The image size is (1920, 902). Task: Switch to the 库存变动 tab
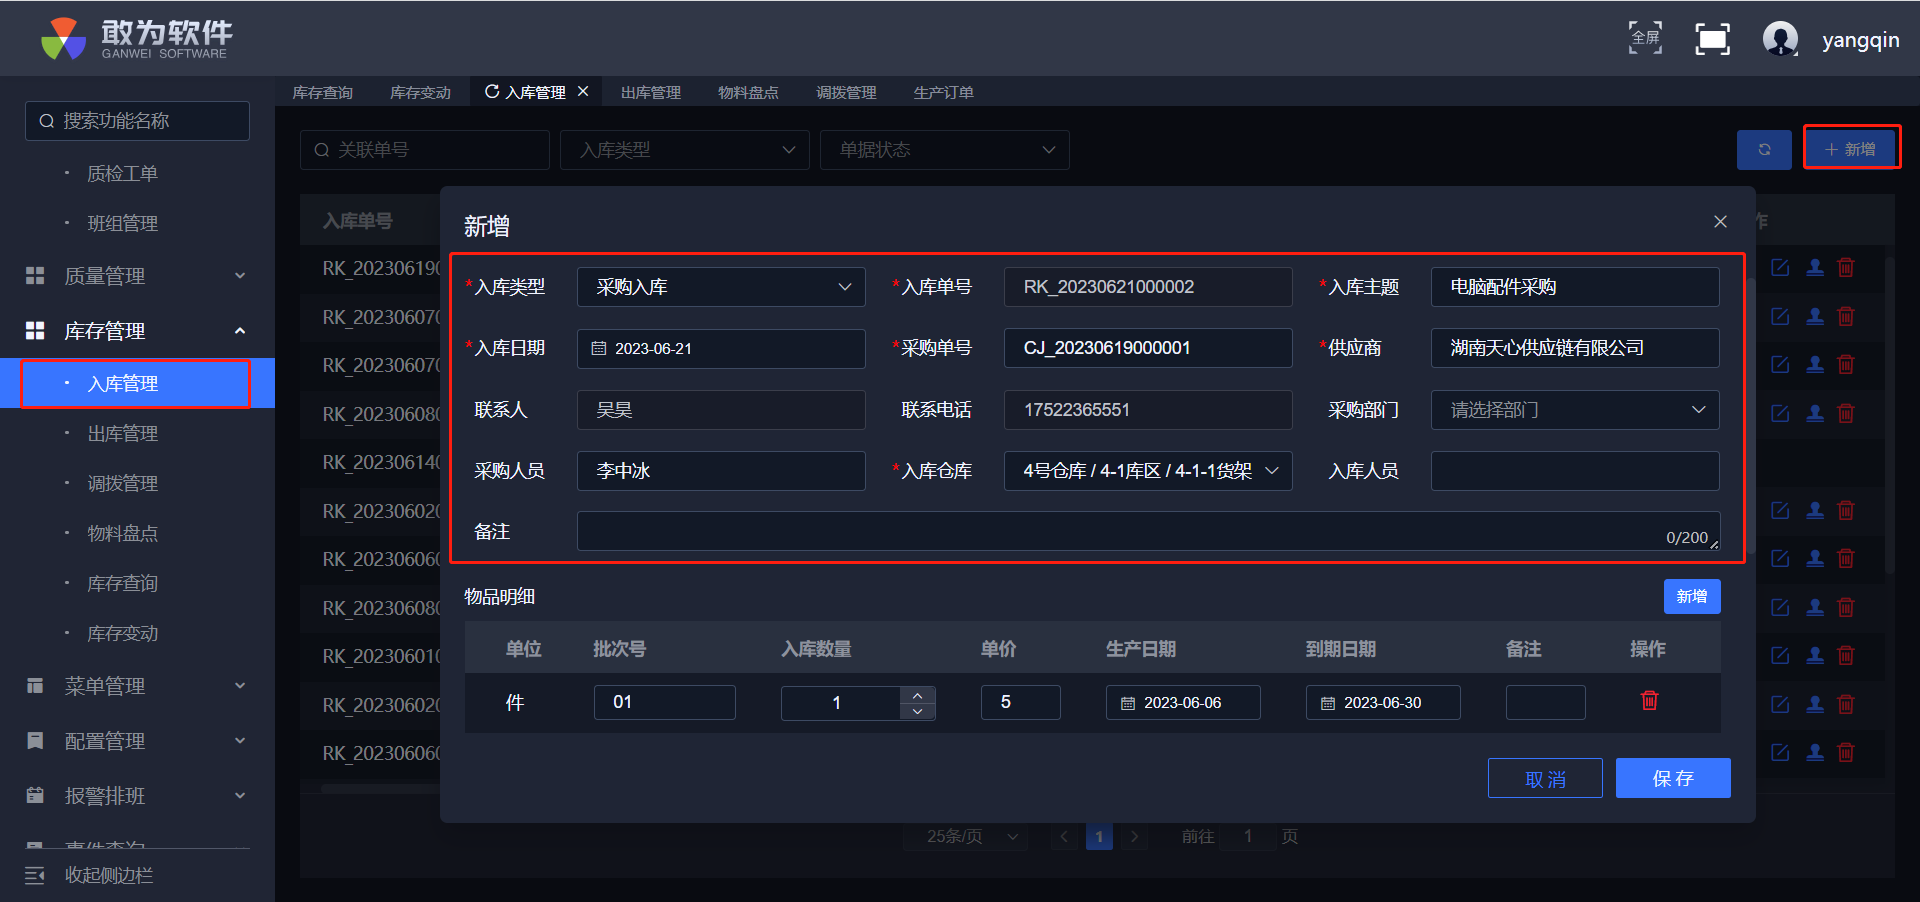click(x=421, y=92)
